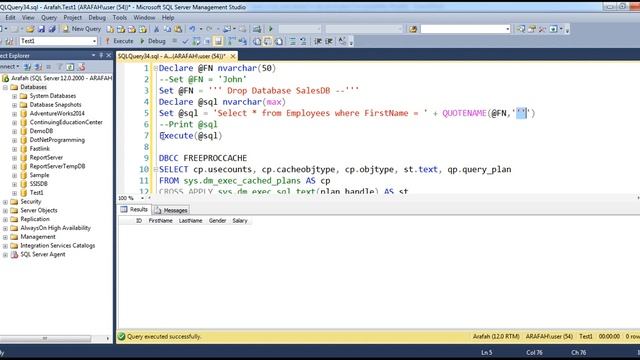This screenshot has width=640, height=360.
Task: Click the Disconnect icon in Object Explorer
Action: pyautogui.click(x=38, y=67)
